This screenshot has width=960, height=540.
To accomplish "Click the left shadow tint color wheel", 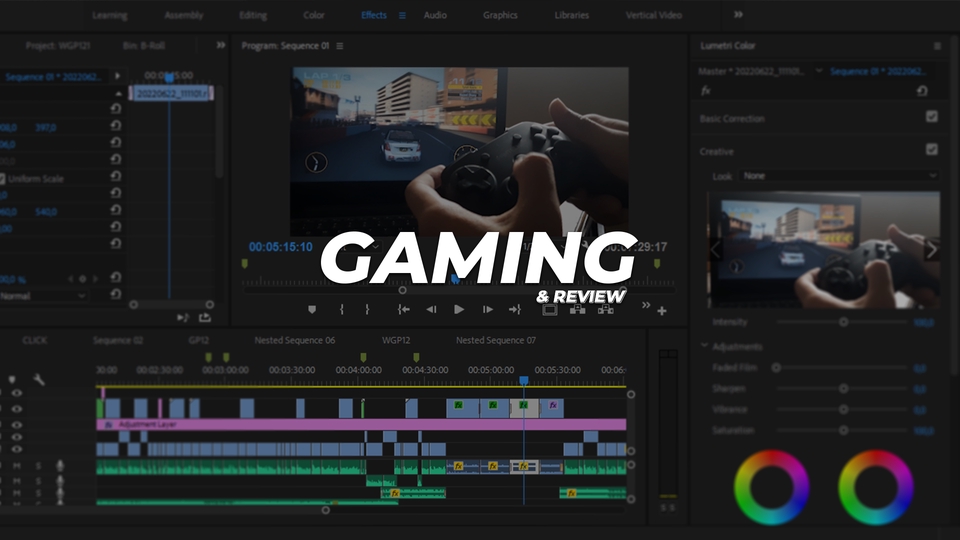I will click(x=771, y=487).
